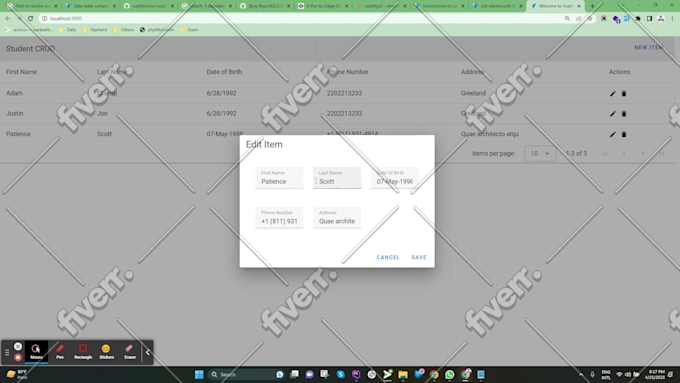Viewport: 680px width, 383px height.
Task: Go to the previous table page
Action: [x=624, y=154]
